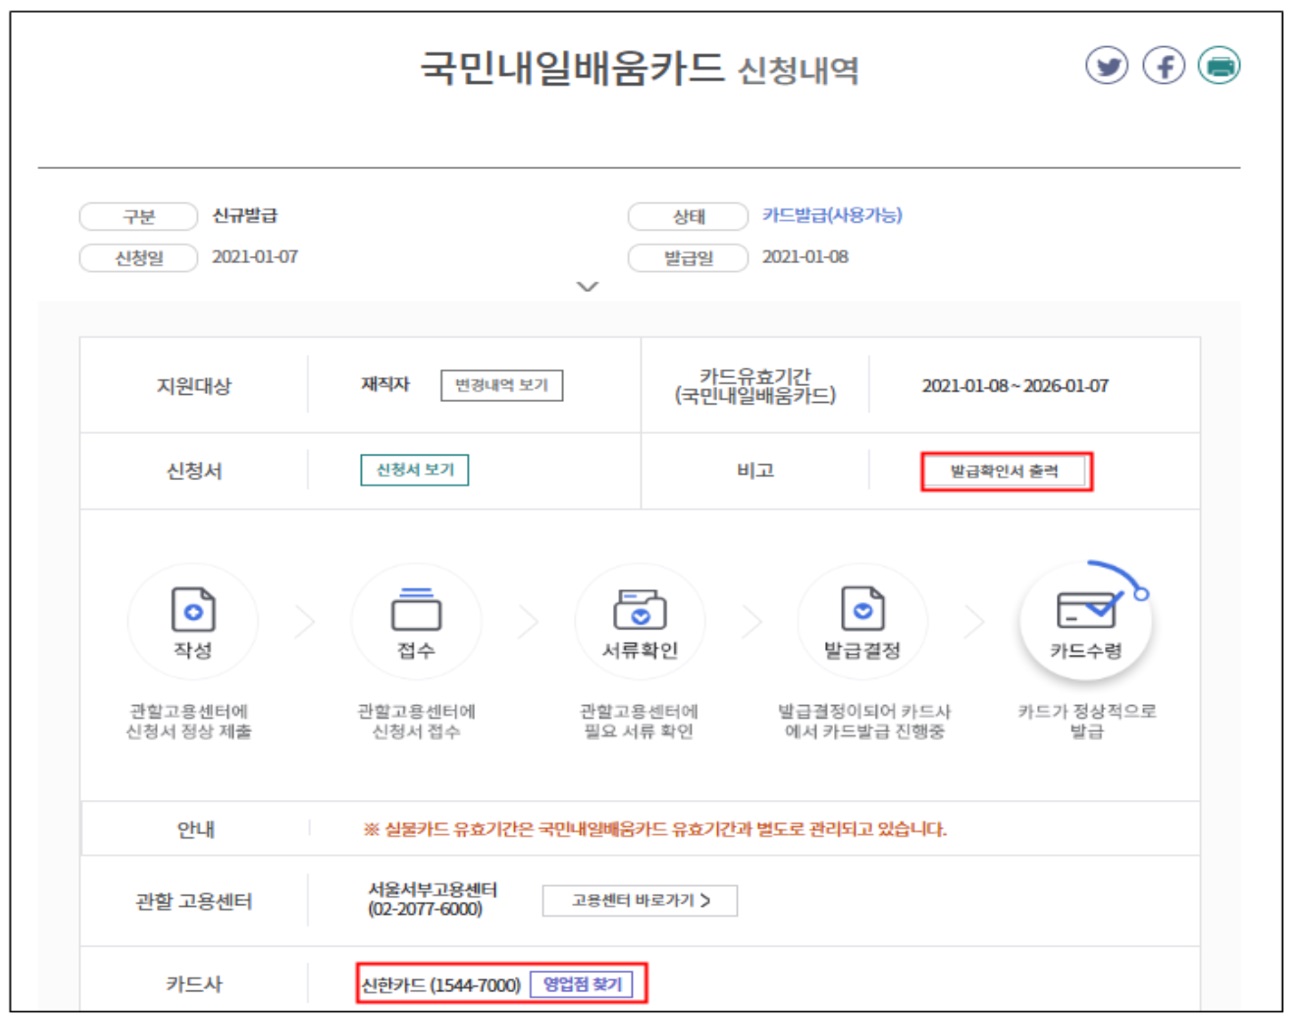Click 발급확인서 출력 button
Screen dimensions: 1292x1026
1004,471
